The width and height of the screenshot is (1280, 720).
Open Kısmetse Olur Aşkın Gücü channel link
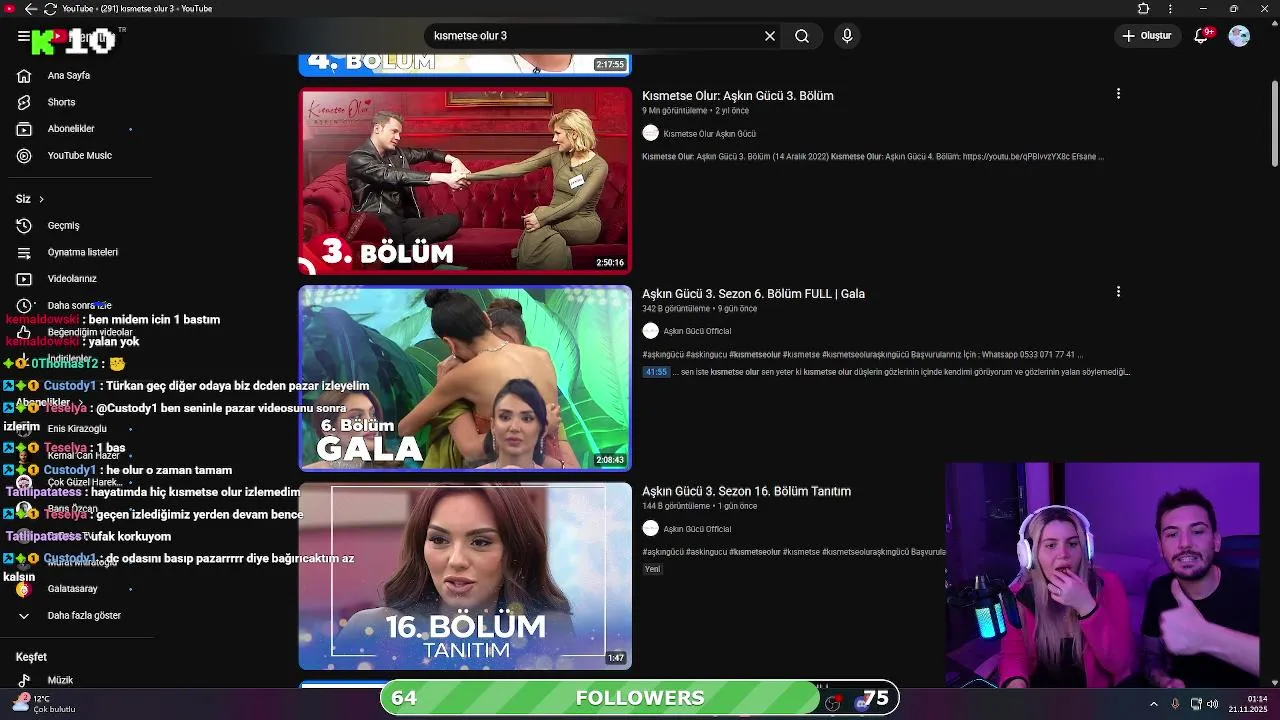coord(709,134)
